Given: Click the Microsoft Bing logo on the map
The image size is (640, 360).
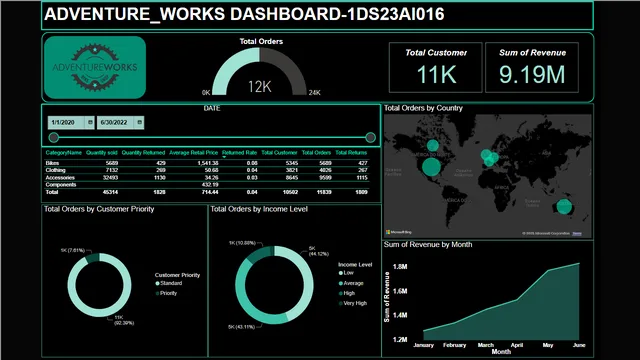Looking at the screenshot, I should tap(398, 232).
